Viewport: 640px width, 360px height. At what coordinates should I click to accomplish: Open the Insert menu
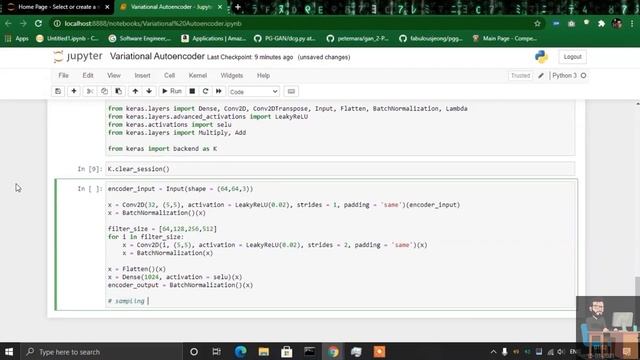pos(142,76)
